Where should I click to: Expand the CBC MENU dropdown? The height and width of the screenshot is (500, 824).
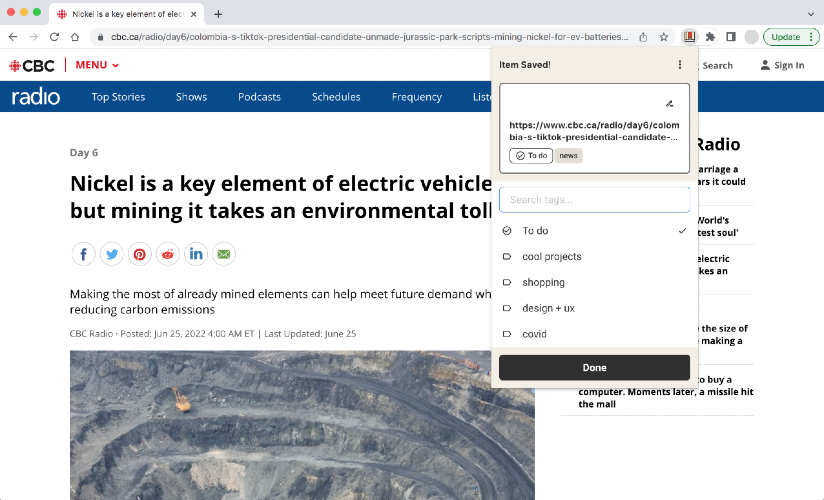[97, 65]
